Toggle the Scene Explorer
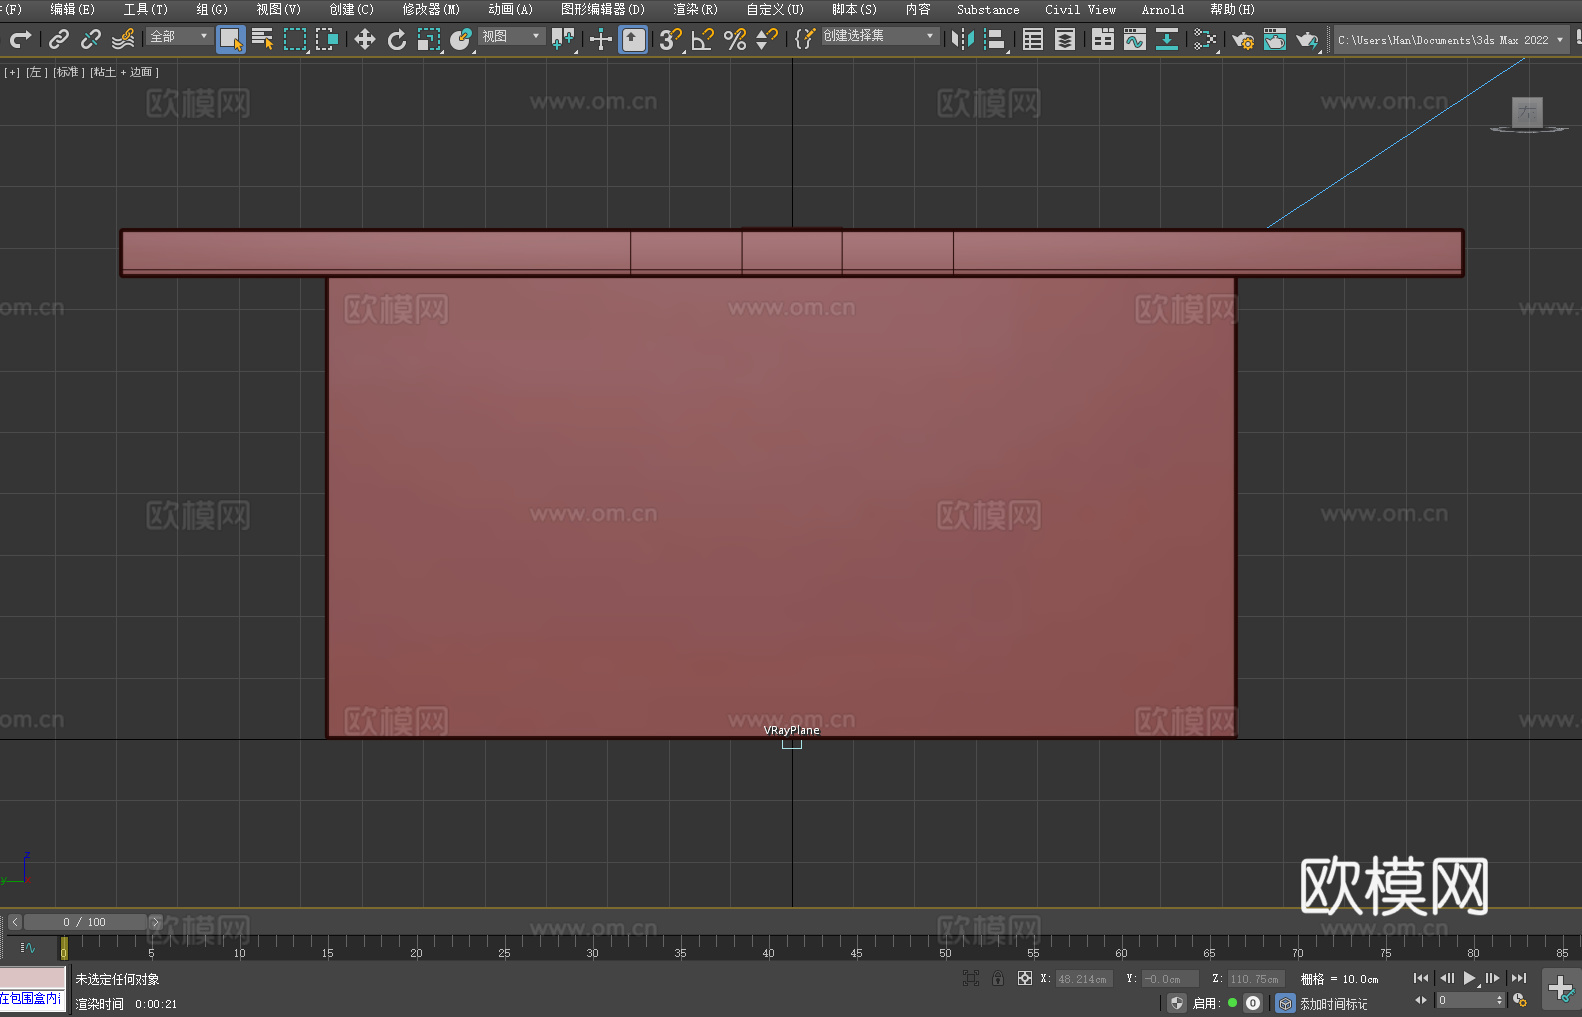The height and width of the screenshot is (1017, 1582). click(1033, 39)
